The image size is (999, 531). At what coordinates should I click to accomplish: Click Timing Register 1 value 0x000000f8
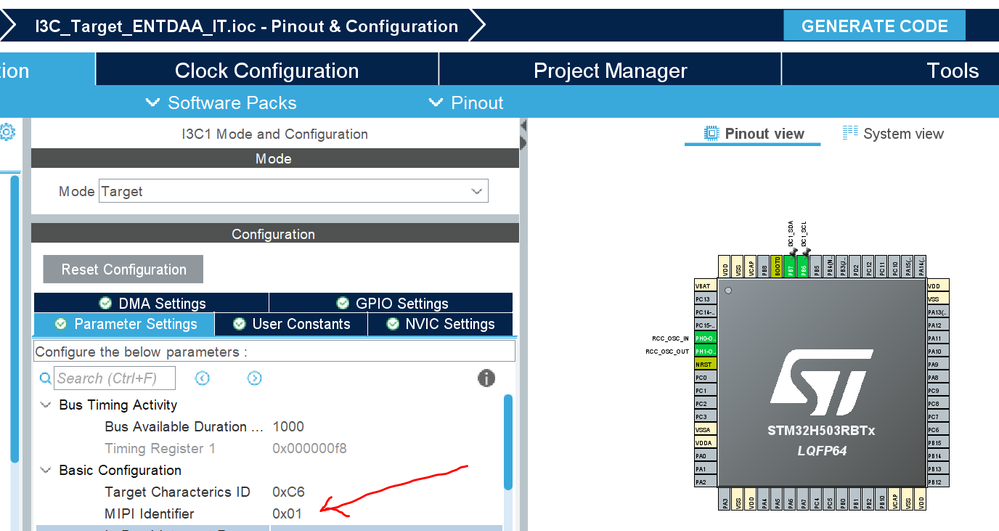pyautogui.click(x=309, y=448)
